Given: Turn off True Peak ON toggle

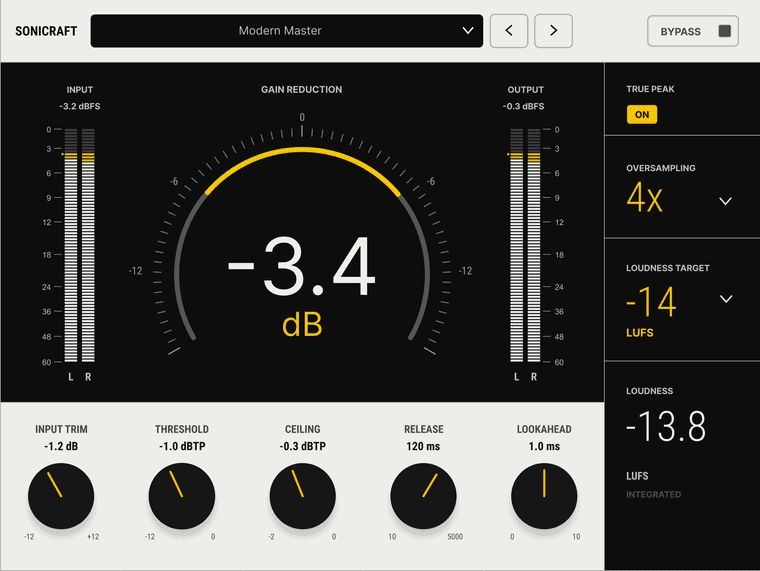Looking at the screenshot, I should tap(642, 114).
